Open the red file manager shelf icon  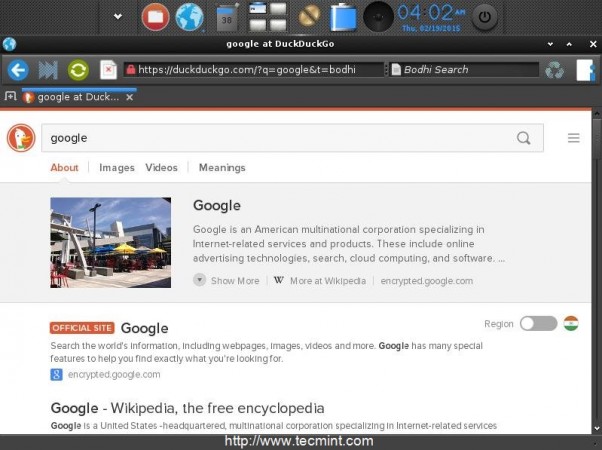[x=155, y=17]
